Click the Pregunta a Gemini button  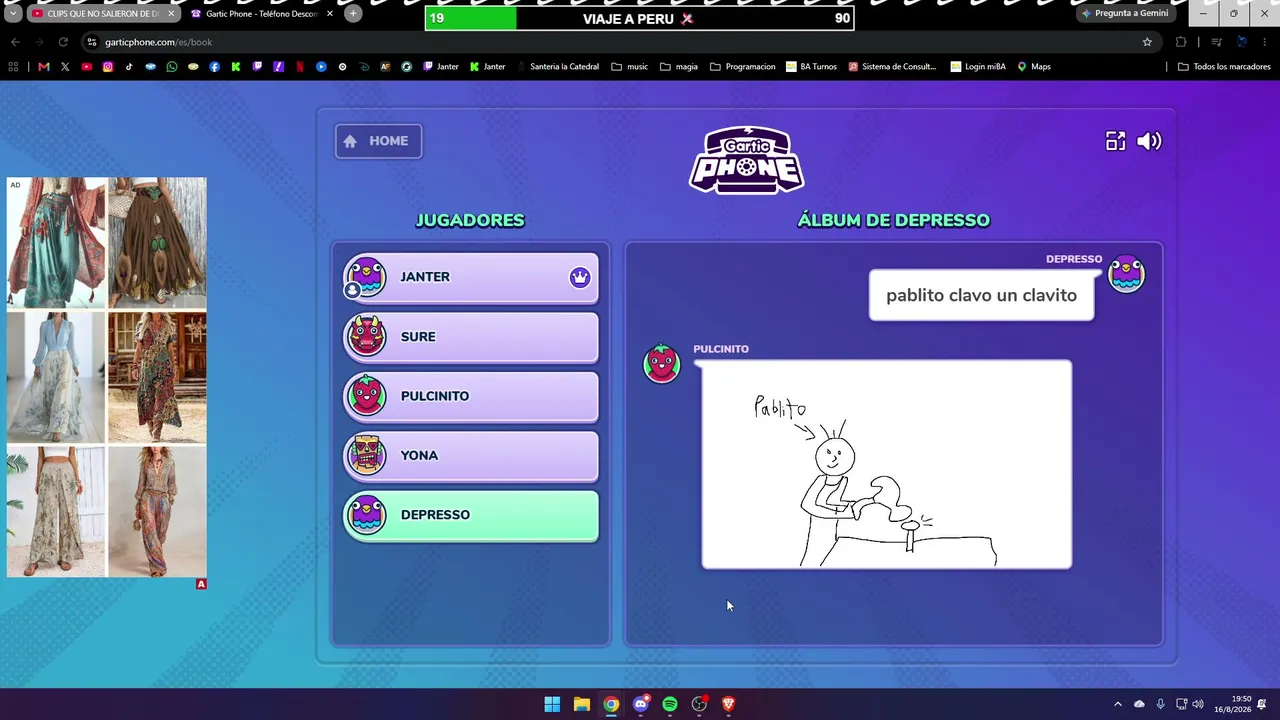click(x=1125, y=14)
